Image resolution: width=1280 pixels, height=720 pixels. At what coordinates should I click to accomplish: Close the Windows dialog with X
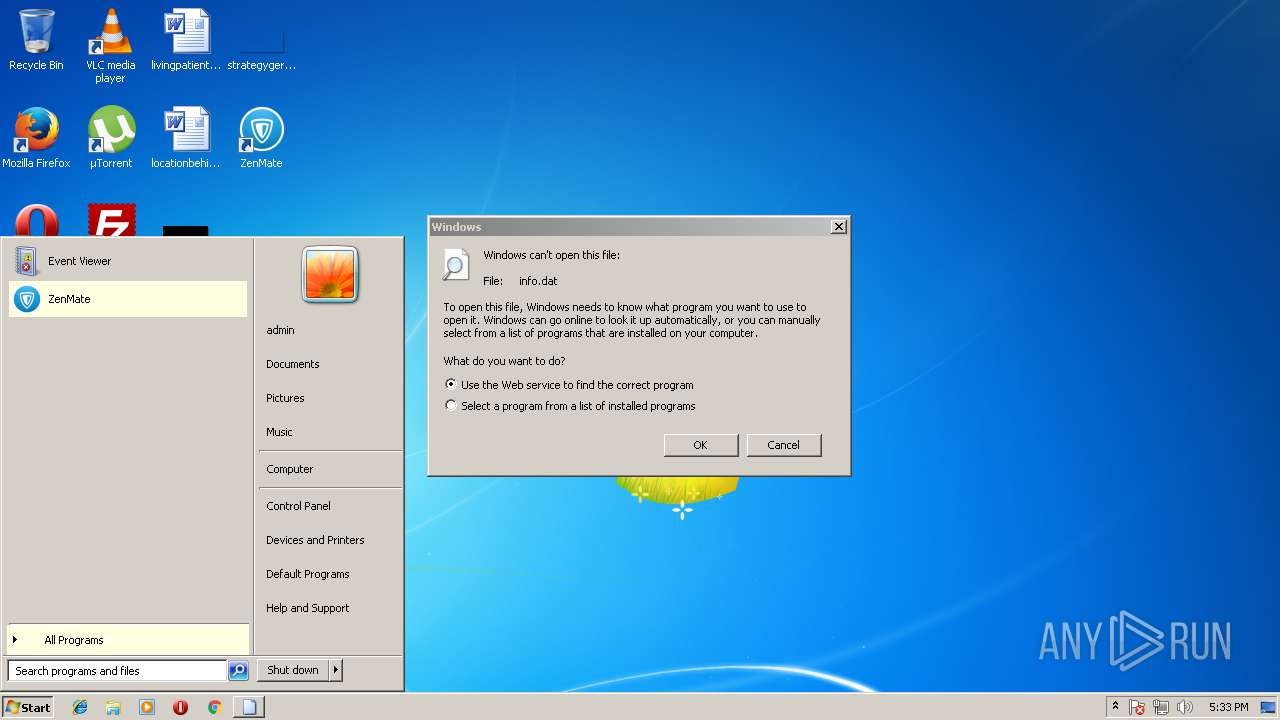(x=839, y=227)
